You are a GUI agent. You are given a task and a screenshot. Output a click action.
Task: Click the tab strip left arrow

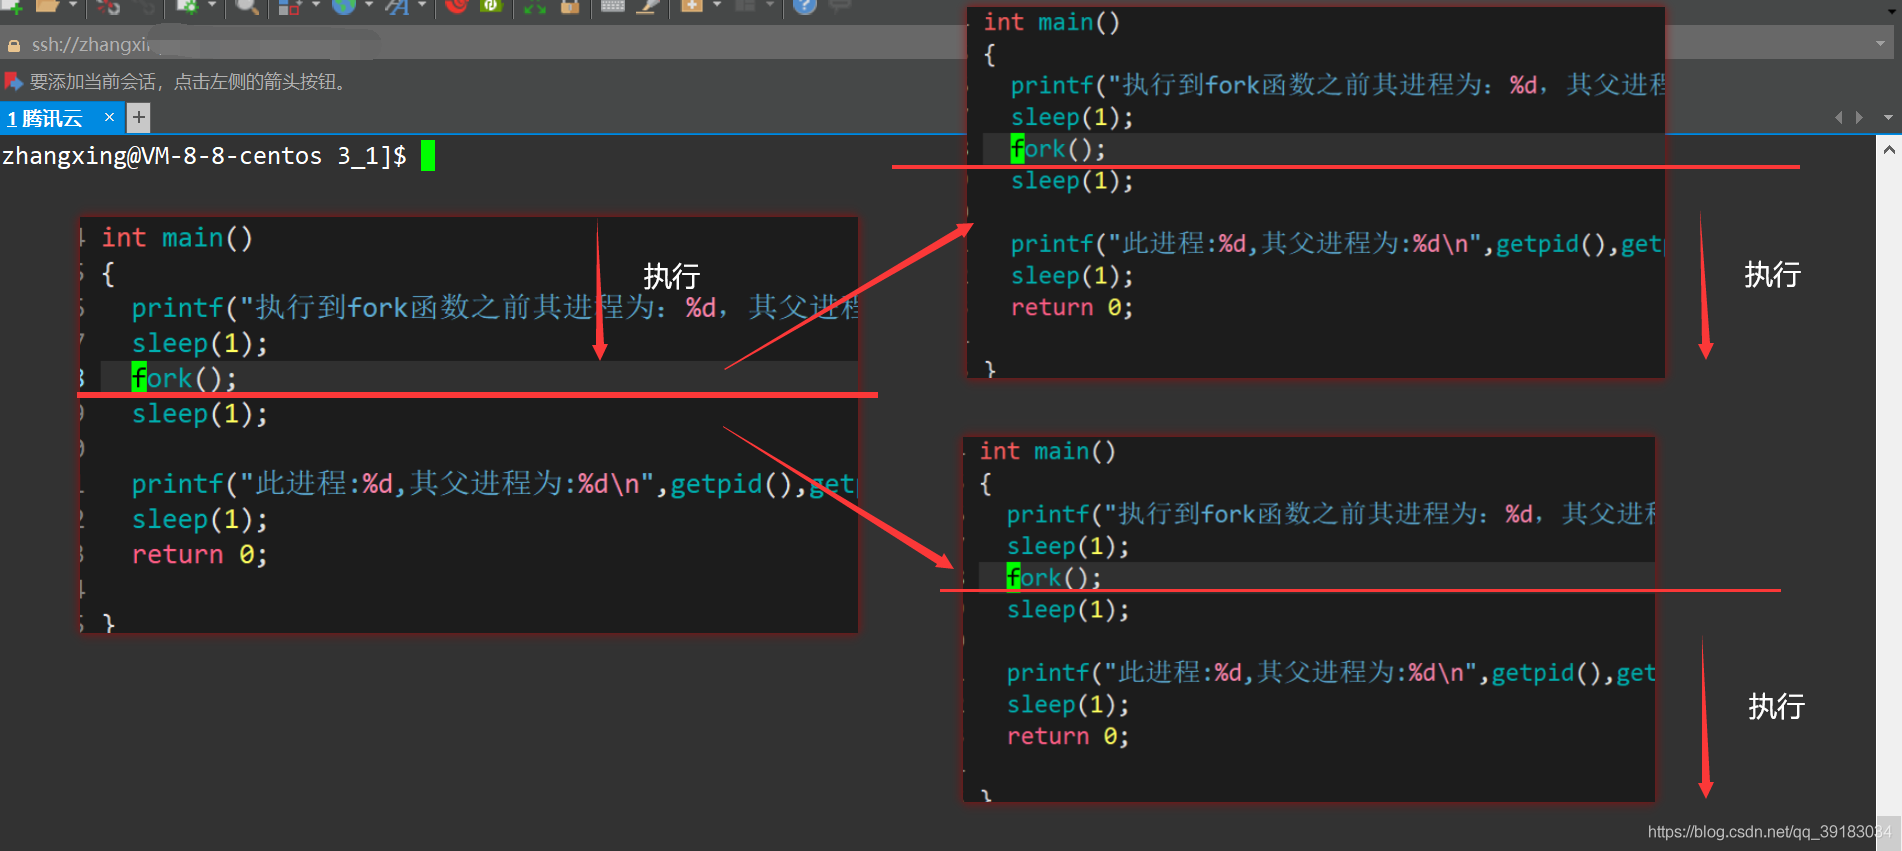click(x=1838, y=117)
